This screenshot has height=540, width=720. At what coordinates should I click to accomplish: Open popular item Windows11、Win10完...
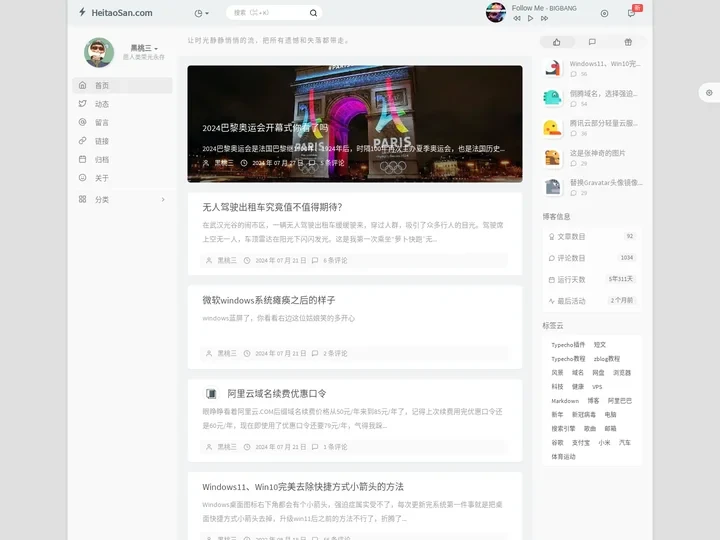[x=605, y=64]
